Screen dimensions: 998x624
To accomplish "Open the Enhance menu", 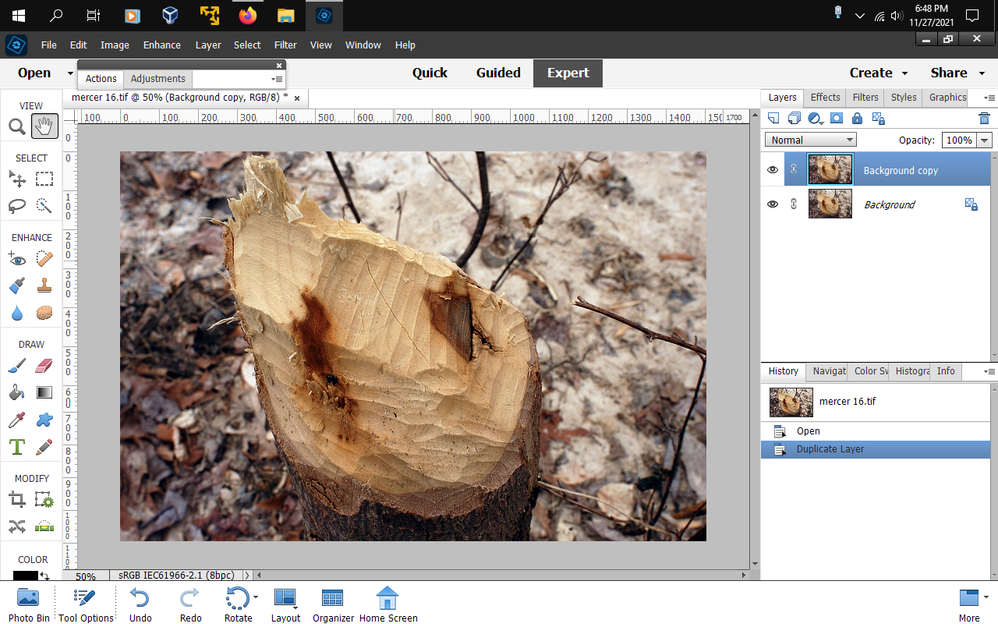I will point(161,45).
